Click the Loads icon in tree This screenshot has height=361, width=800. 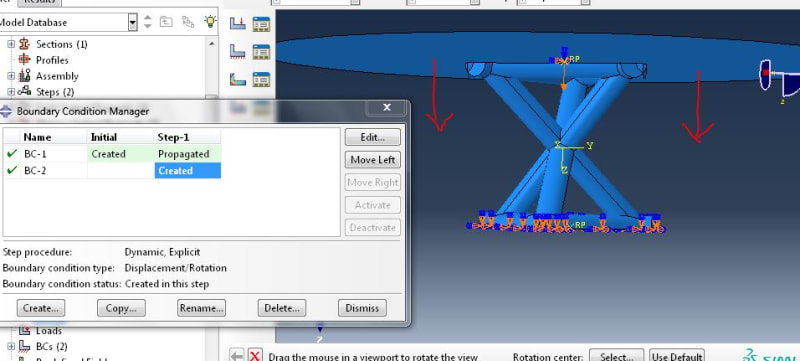(24, 331)
